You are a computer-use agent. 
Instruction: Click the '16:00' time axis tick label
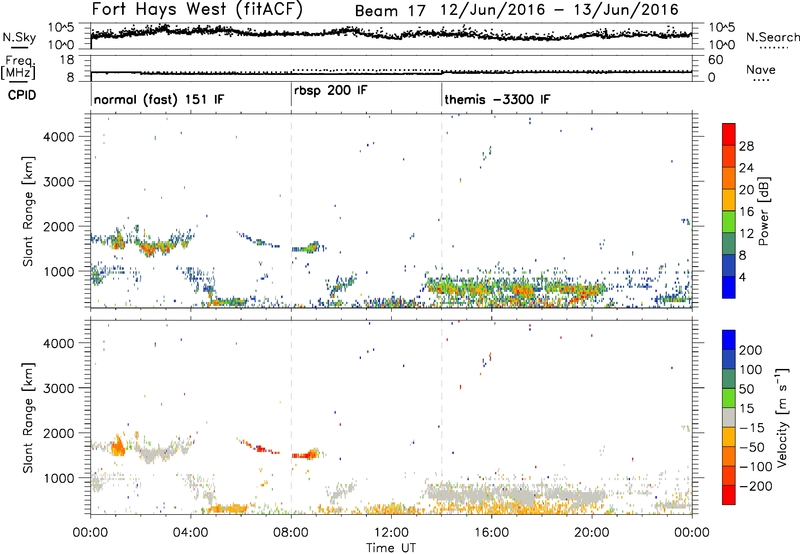tap(491, 533)
